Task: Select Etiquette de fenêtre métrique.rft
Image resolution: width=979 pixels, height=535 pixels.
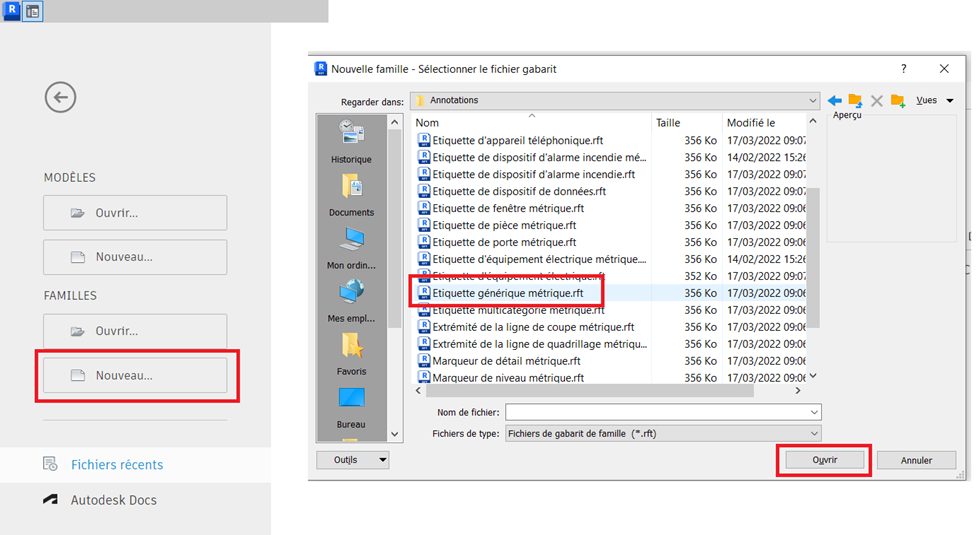Action: [508, 208]
